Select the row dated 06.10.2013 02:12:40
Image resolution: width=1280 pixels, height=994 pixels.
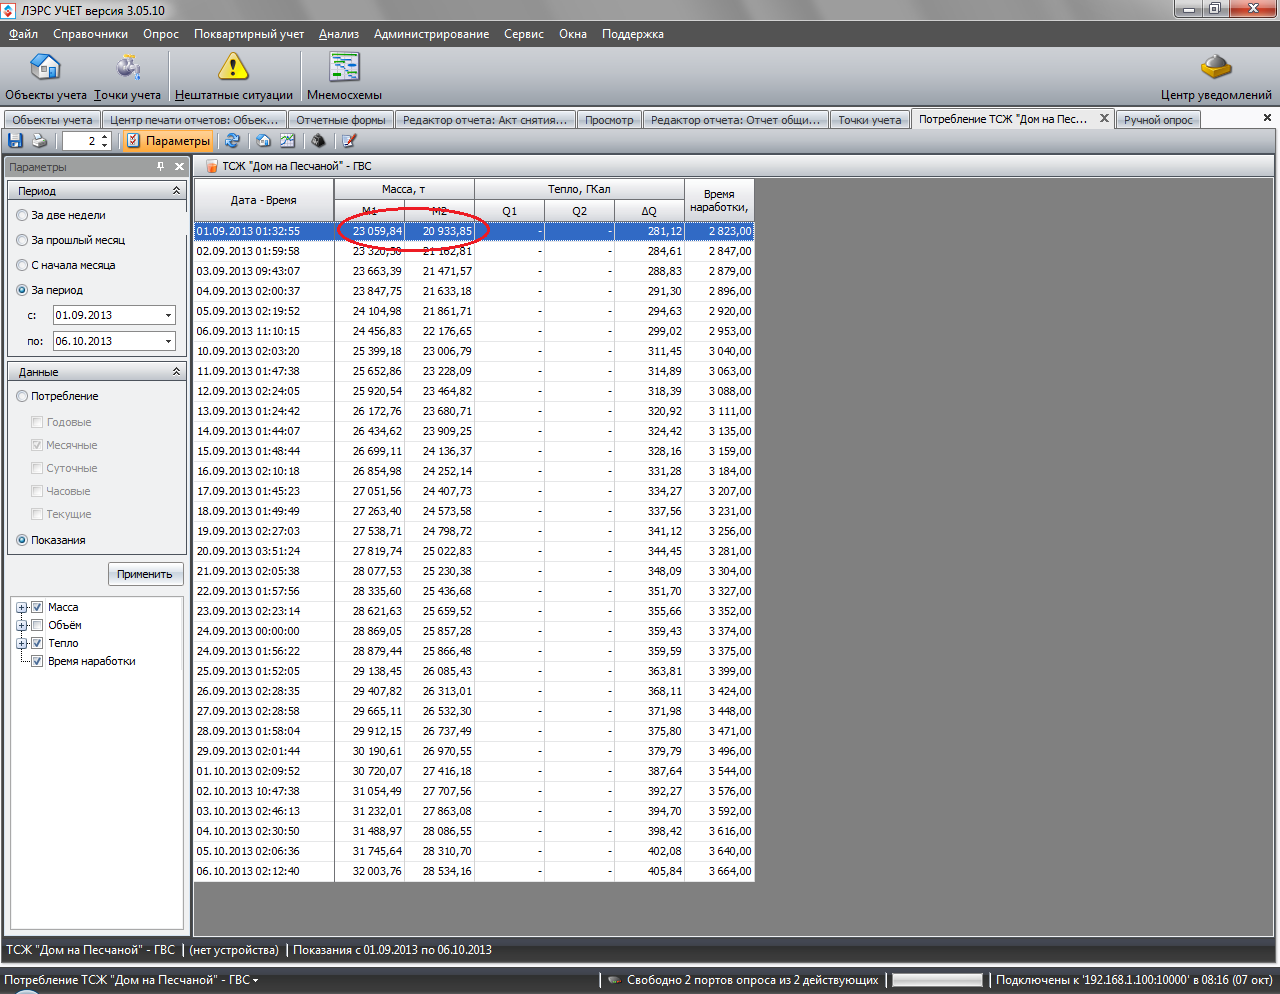point(474,871)
